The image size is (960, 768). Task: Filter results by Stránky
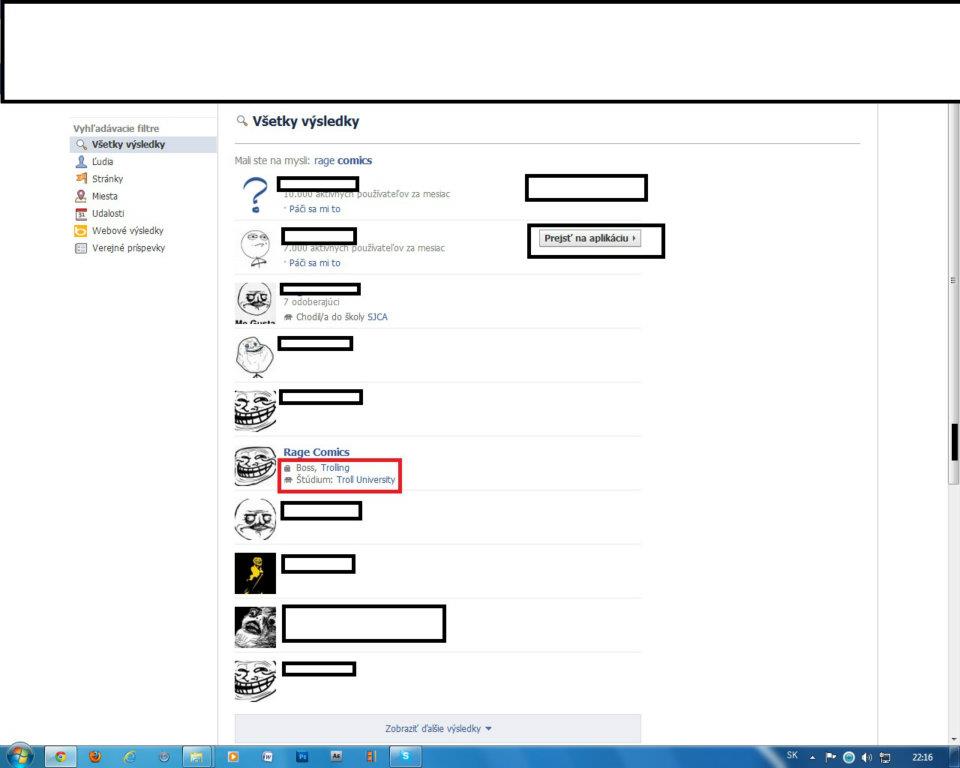pos(107,179)
